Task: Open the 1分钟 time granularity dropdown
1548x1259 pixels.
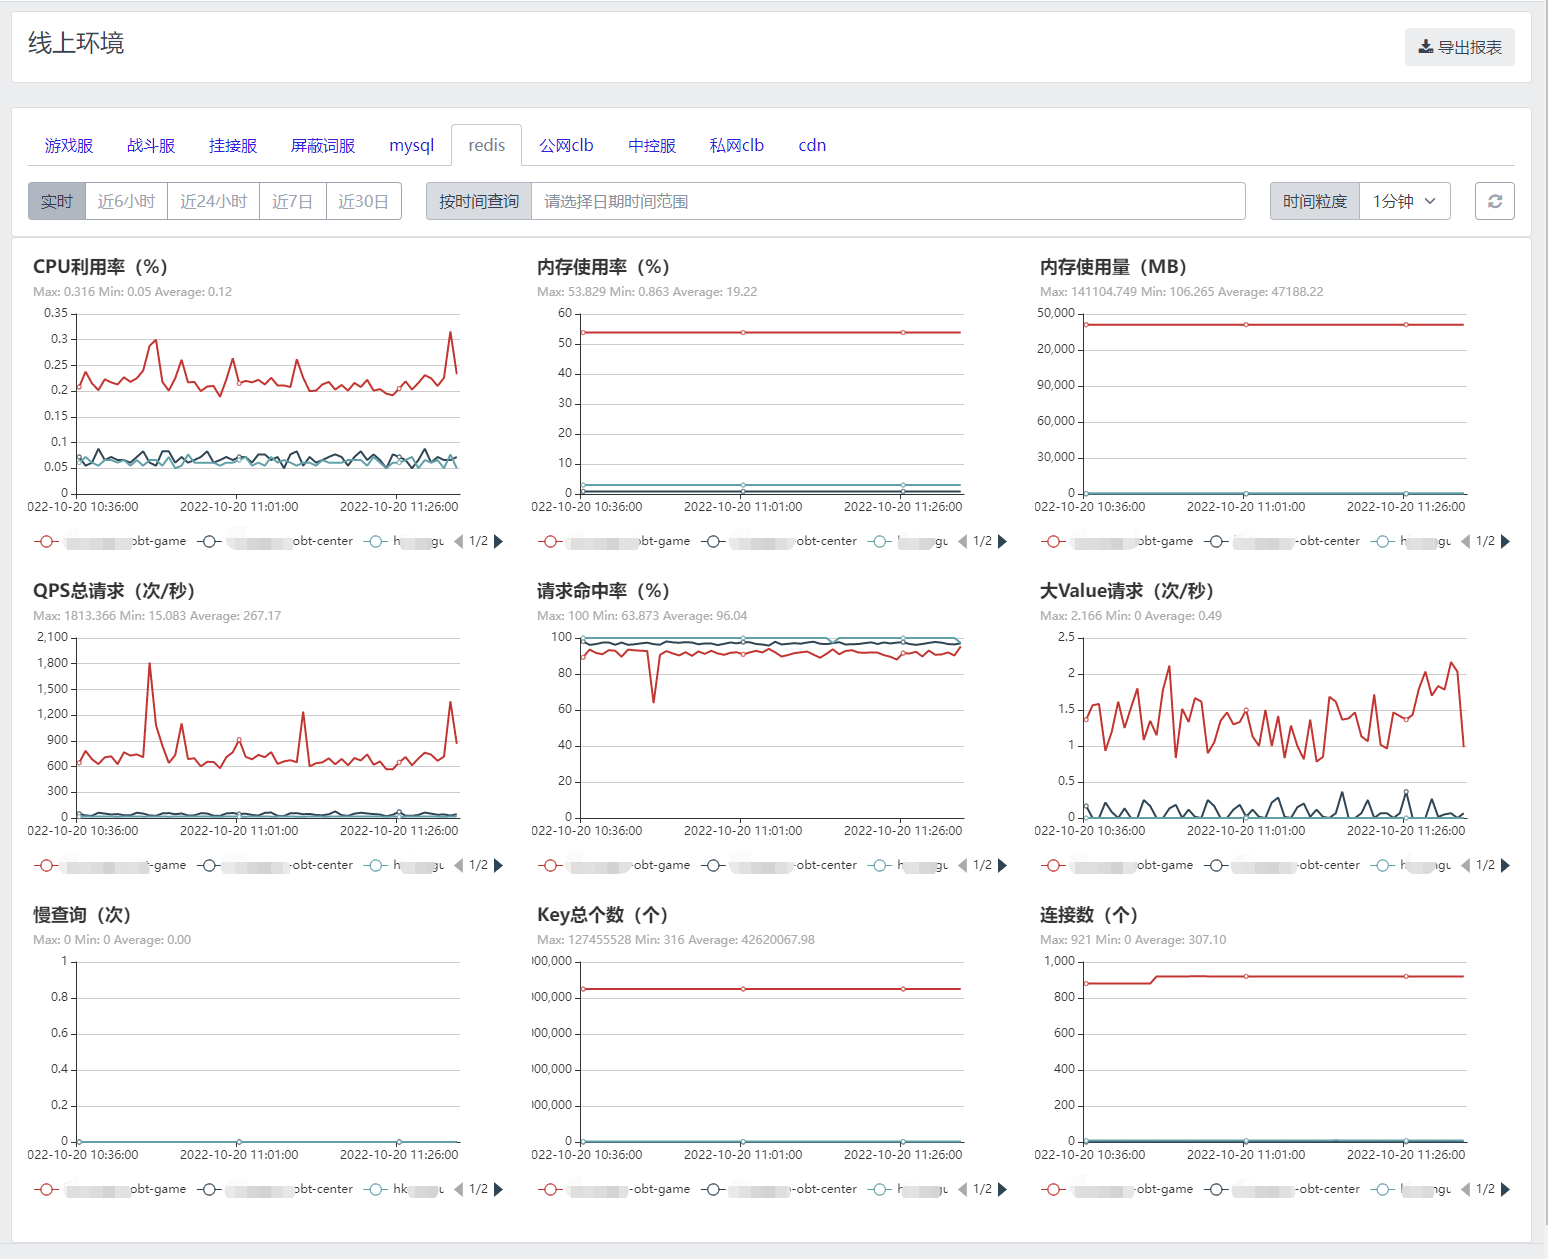Action: coord(1404,201)
